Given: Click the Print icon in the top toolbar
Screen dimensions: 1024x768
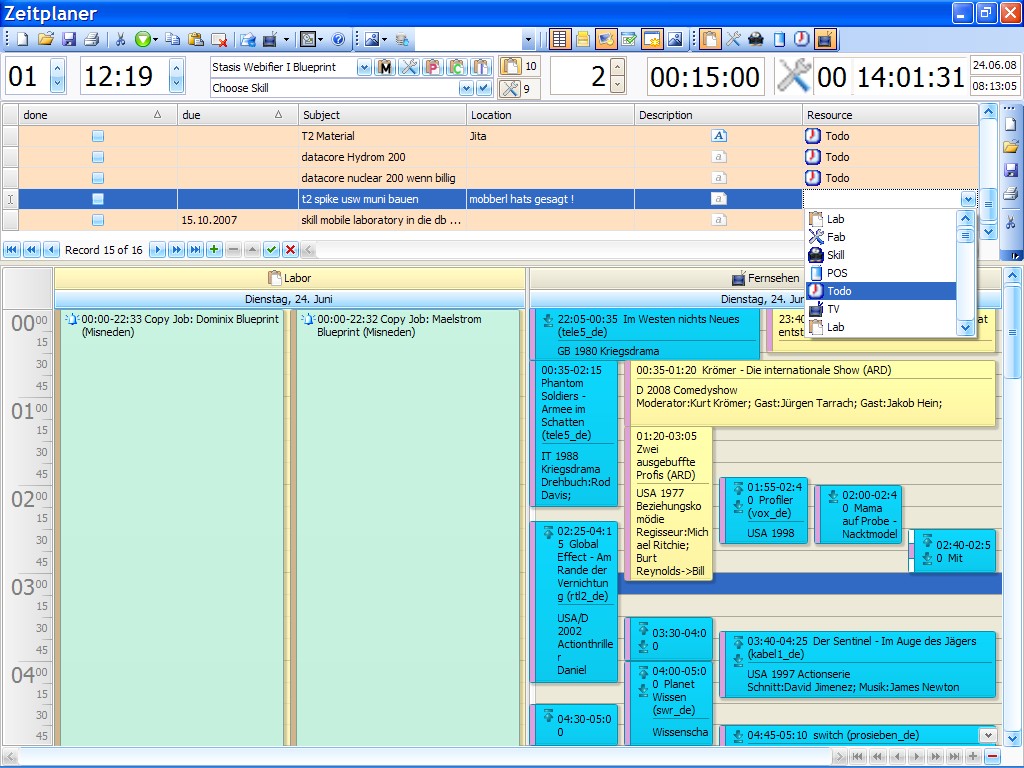Looking at the screenshot, I should point(91,40).
